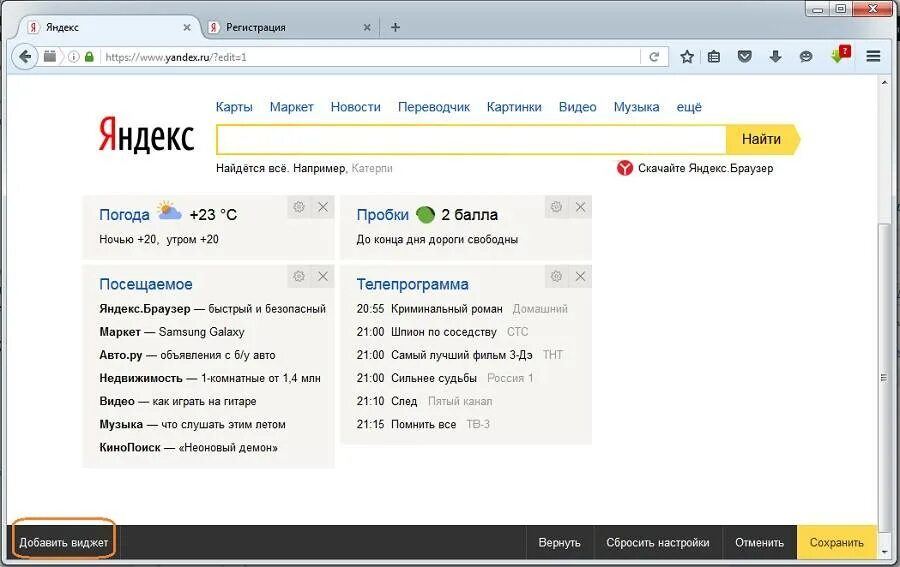
Task: Open the Картинки service link
Action: tap(514, 107)
